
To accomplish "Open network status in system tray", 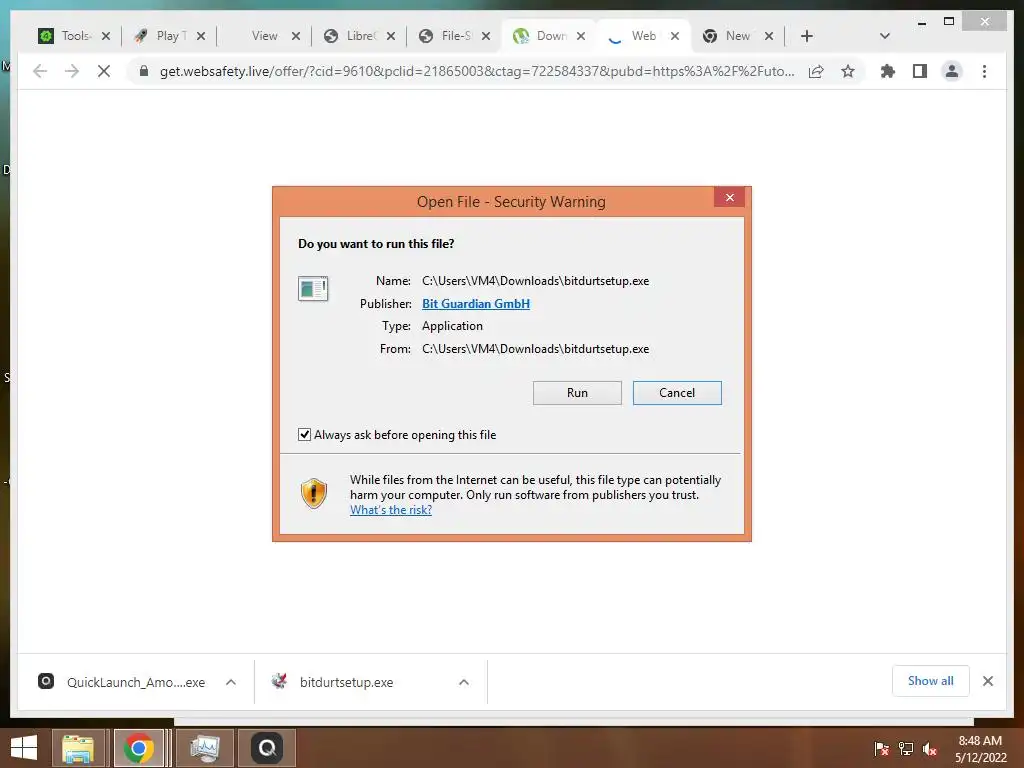I will pyautogui.click(x=906, y=748).
